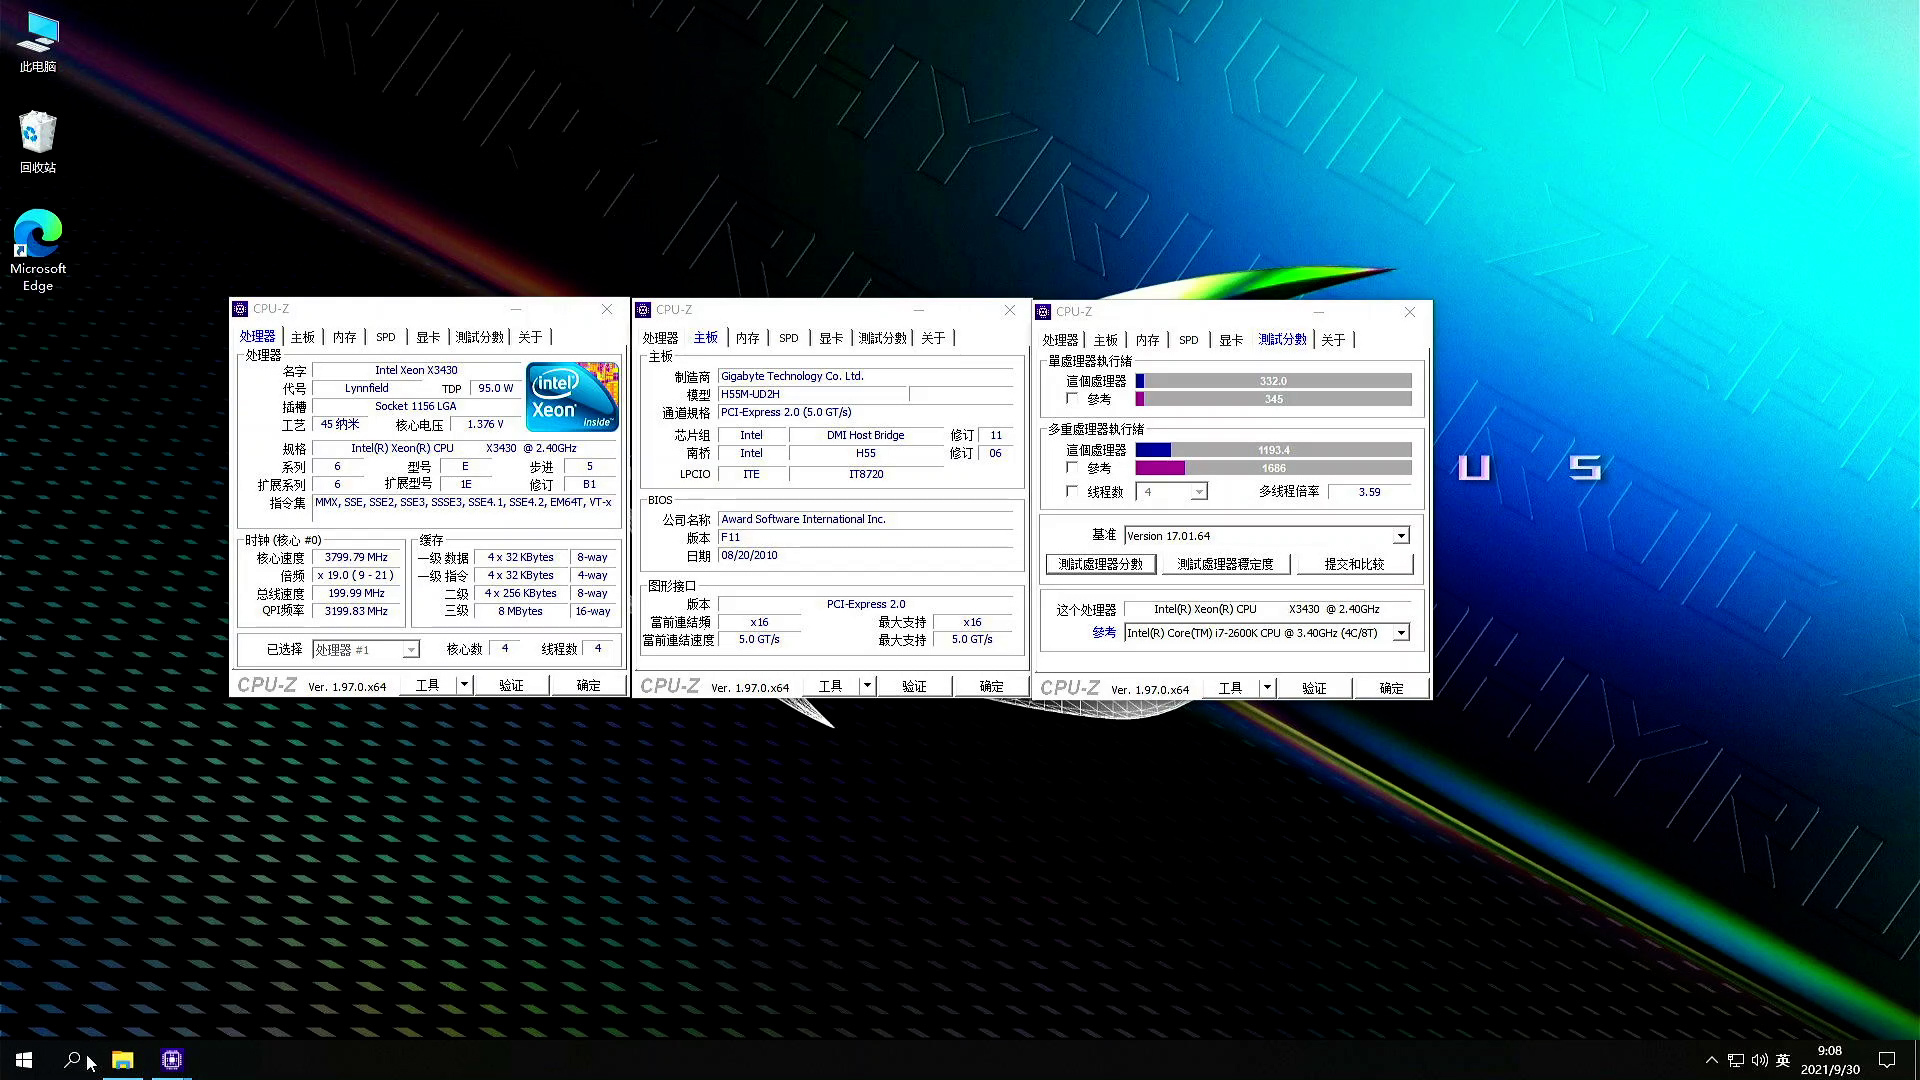Switch to 主板 tab in processor window
The image size is (1920, 1080).
point(303,338)
